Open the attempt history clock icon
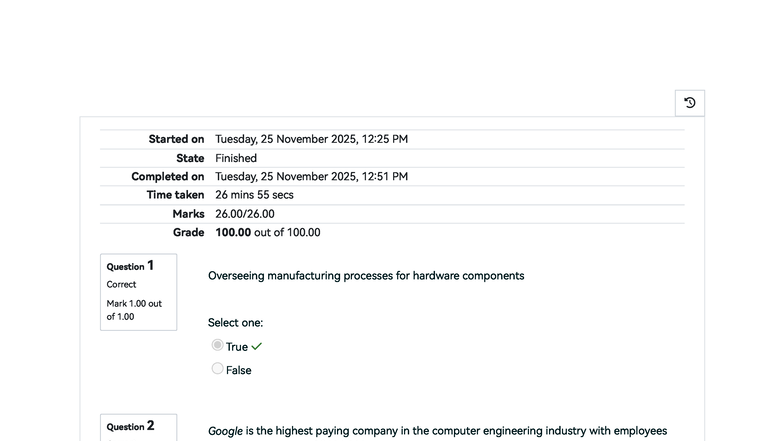Viewport: 784px width, 441px height. click(x=690, y=103)
